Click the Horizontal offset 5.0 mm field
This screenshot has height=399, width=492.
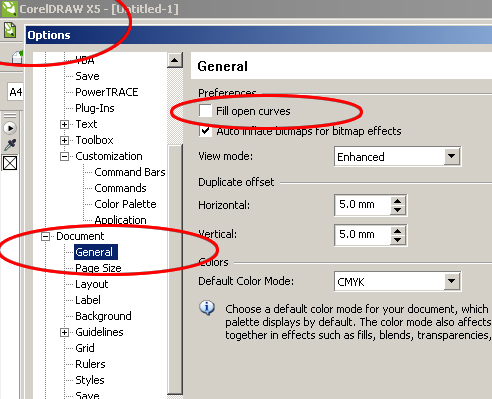(363, 205)
